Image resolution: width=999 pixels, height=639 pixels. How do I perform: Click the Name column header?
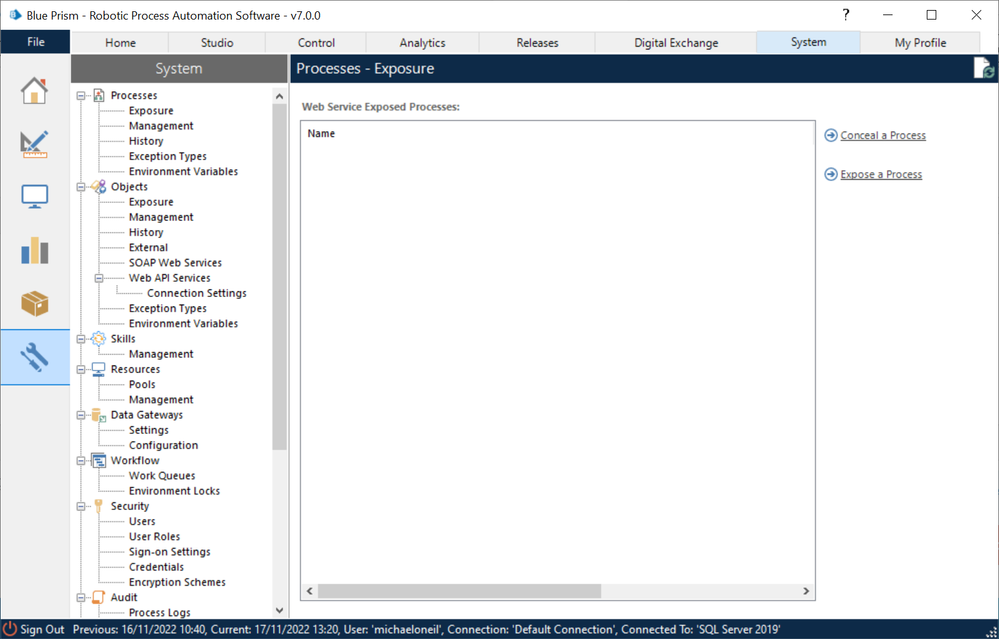[321, 134]
